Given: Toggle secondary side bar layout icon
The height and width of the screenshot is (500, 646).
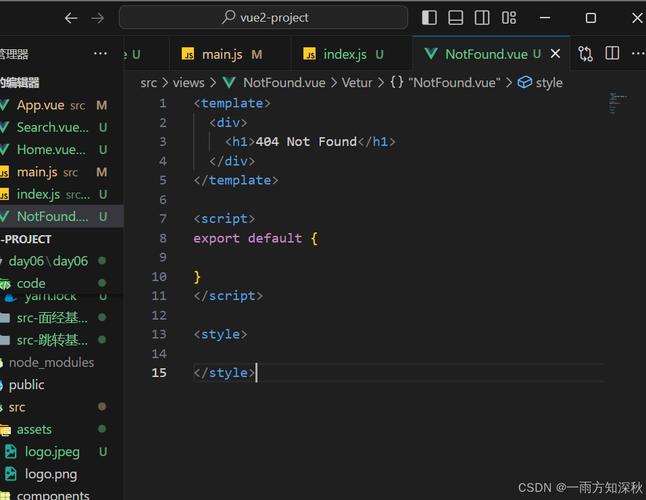Looking at the screenshot, I should [x=483, y=18].
